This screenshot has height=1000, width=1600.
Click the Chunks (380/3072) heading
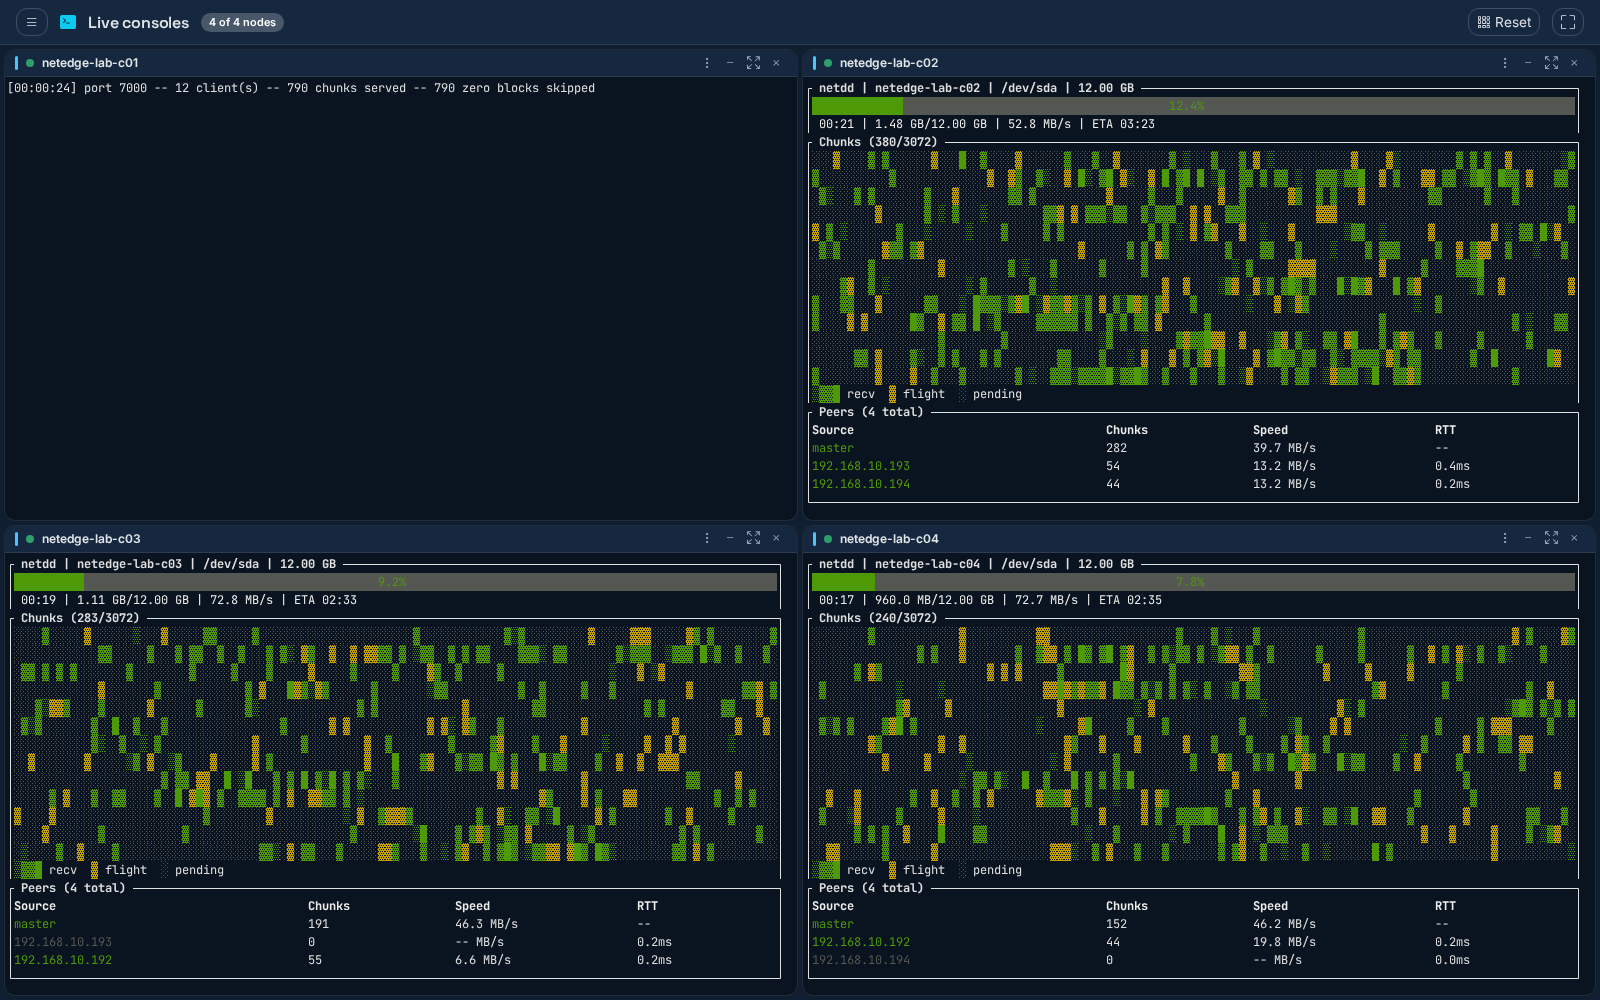point(878,142)
